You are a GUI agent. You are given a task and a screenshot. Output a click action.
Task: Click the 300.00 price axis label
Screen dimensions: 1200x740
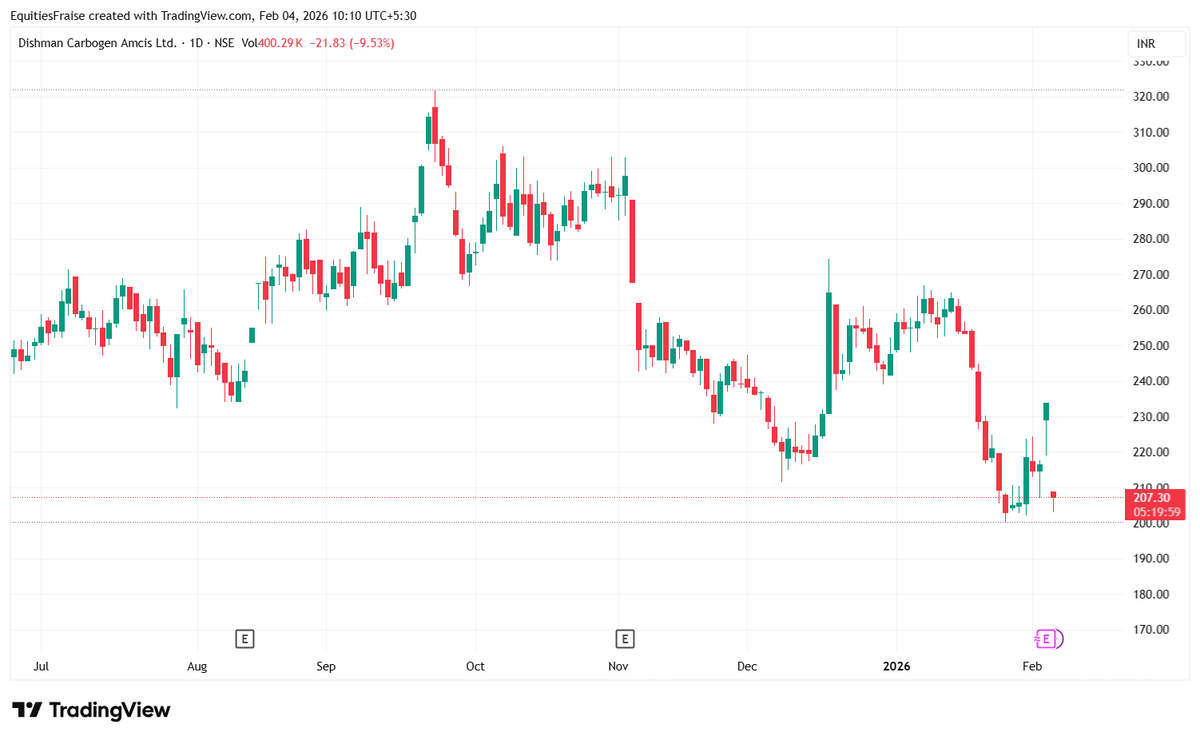coord(1153,168)
